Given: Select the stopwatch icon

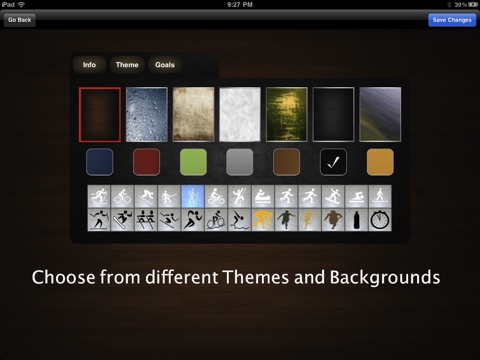Looking at the screenshot, I should point(380,220).
